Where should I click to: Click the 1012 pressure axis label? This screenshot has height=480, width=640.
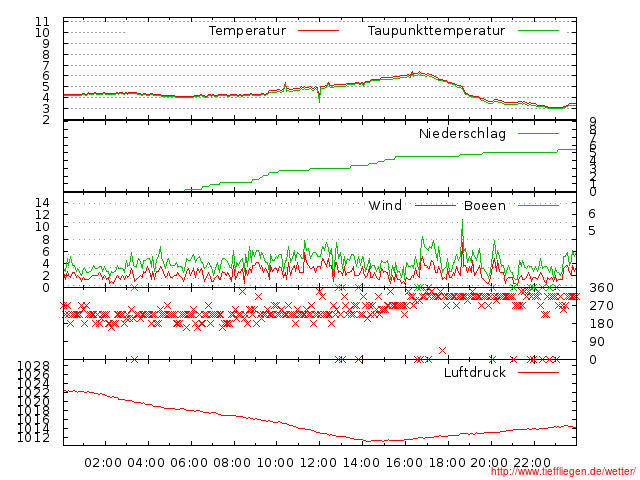(x=33, y=438)
